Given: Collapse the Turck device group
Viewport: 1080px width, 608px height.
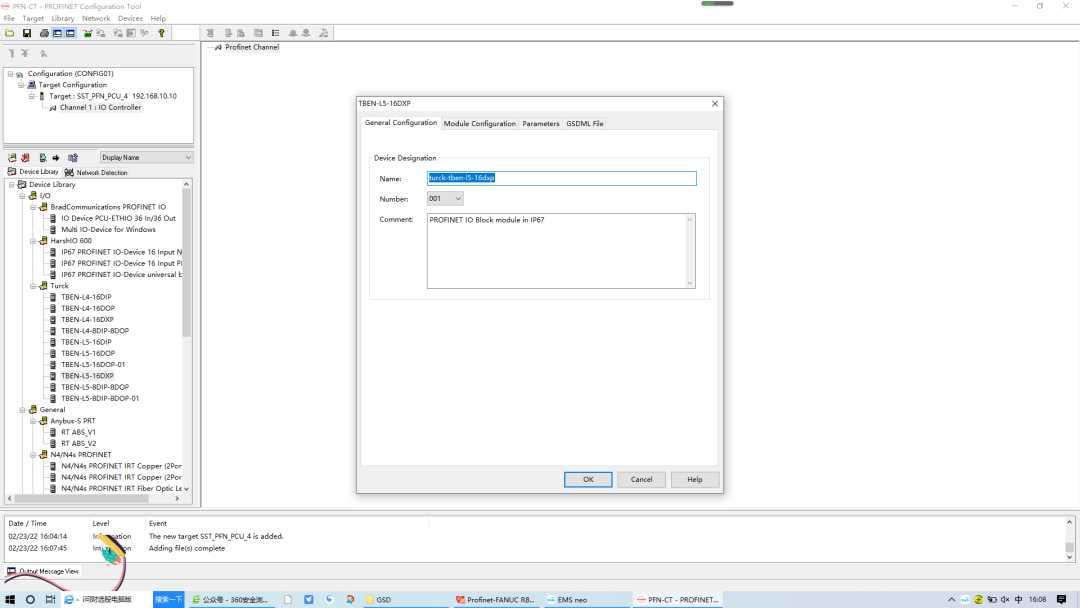Looking at the screenshot, I should coord(31,285).
